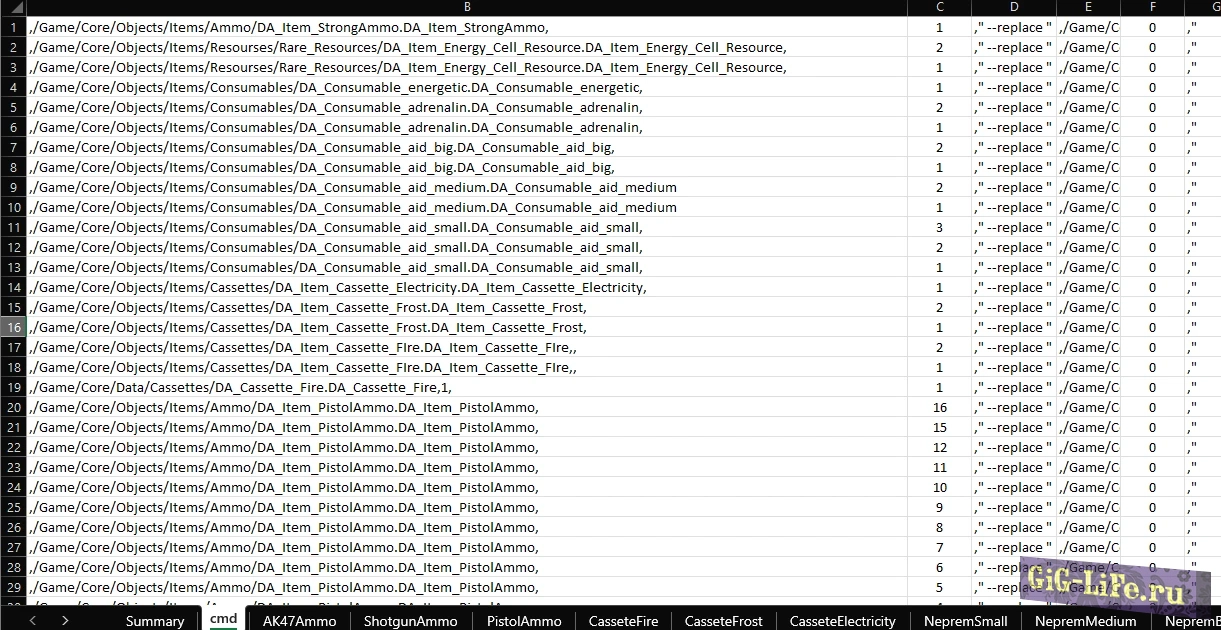The width and height of the screenshot is (1221, 630).
Task: Open the NepremMedium sheet tab
Action: (1085, 621)
